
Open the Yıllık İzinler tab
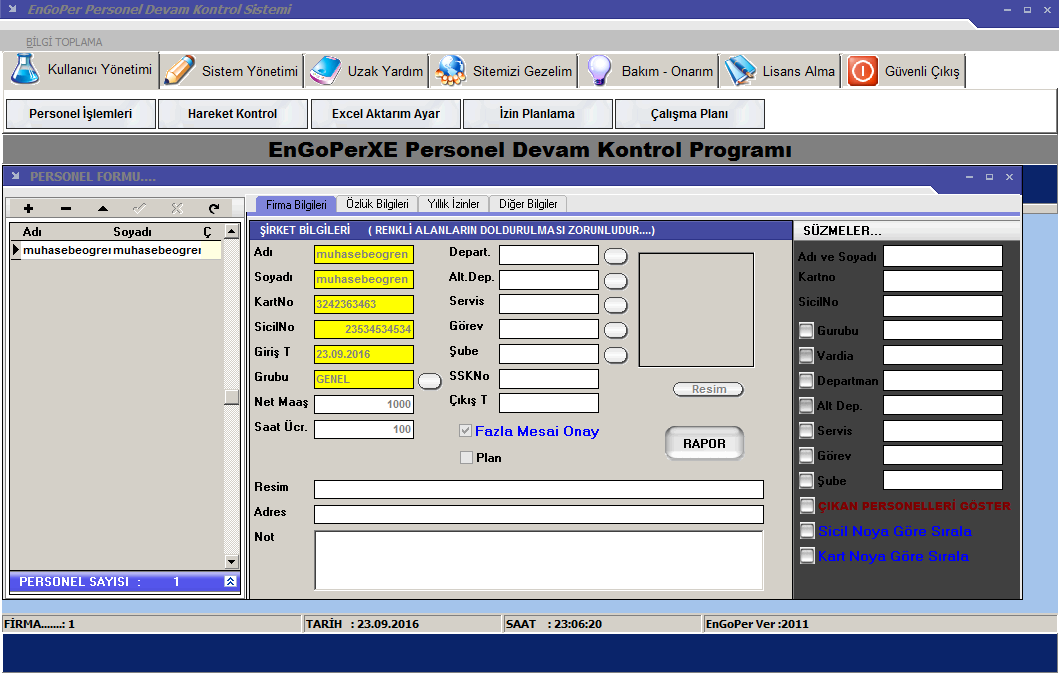click(453, 204)
